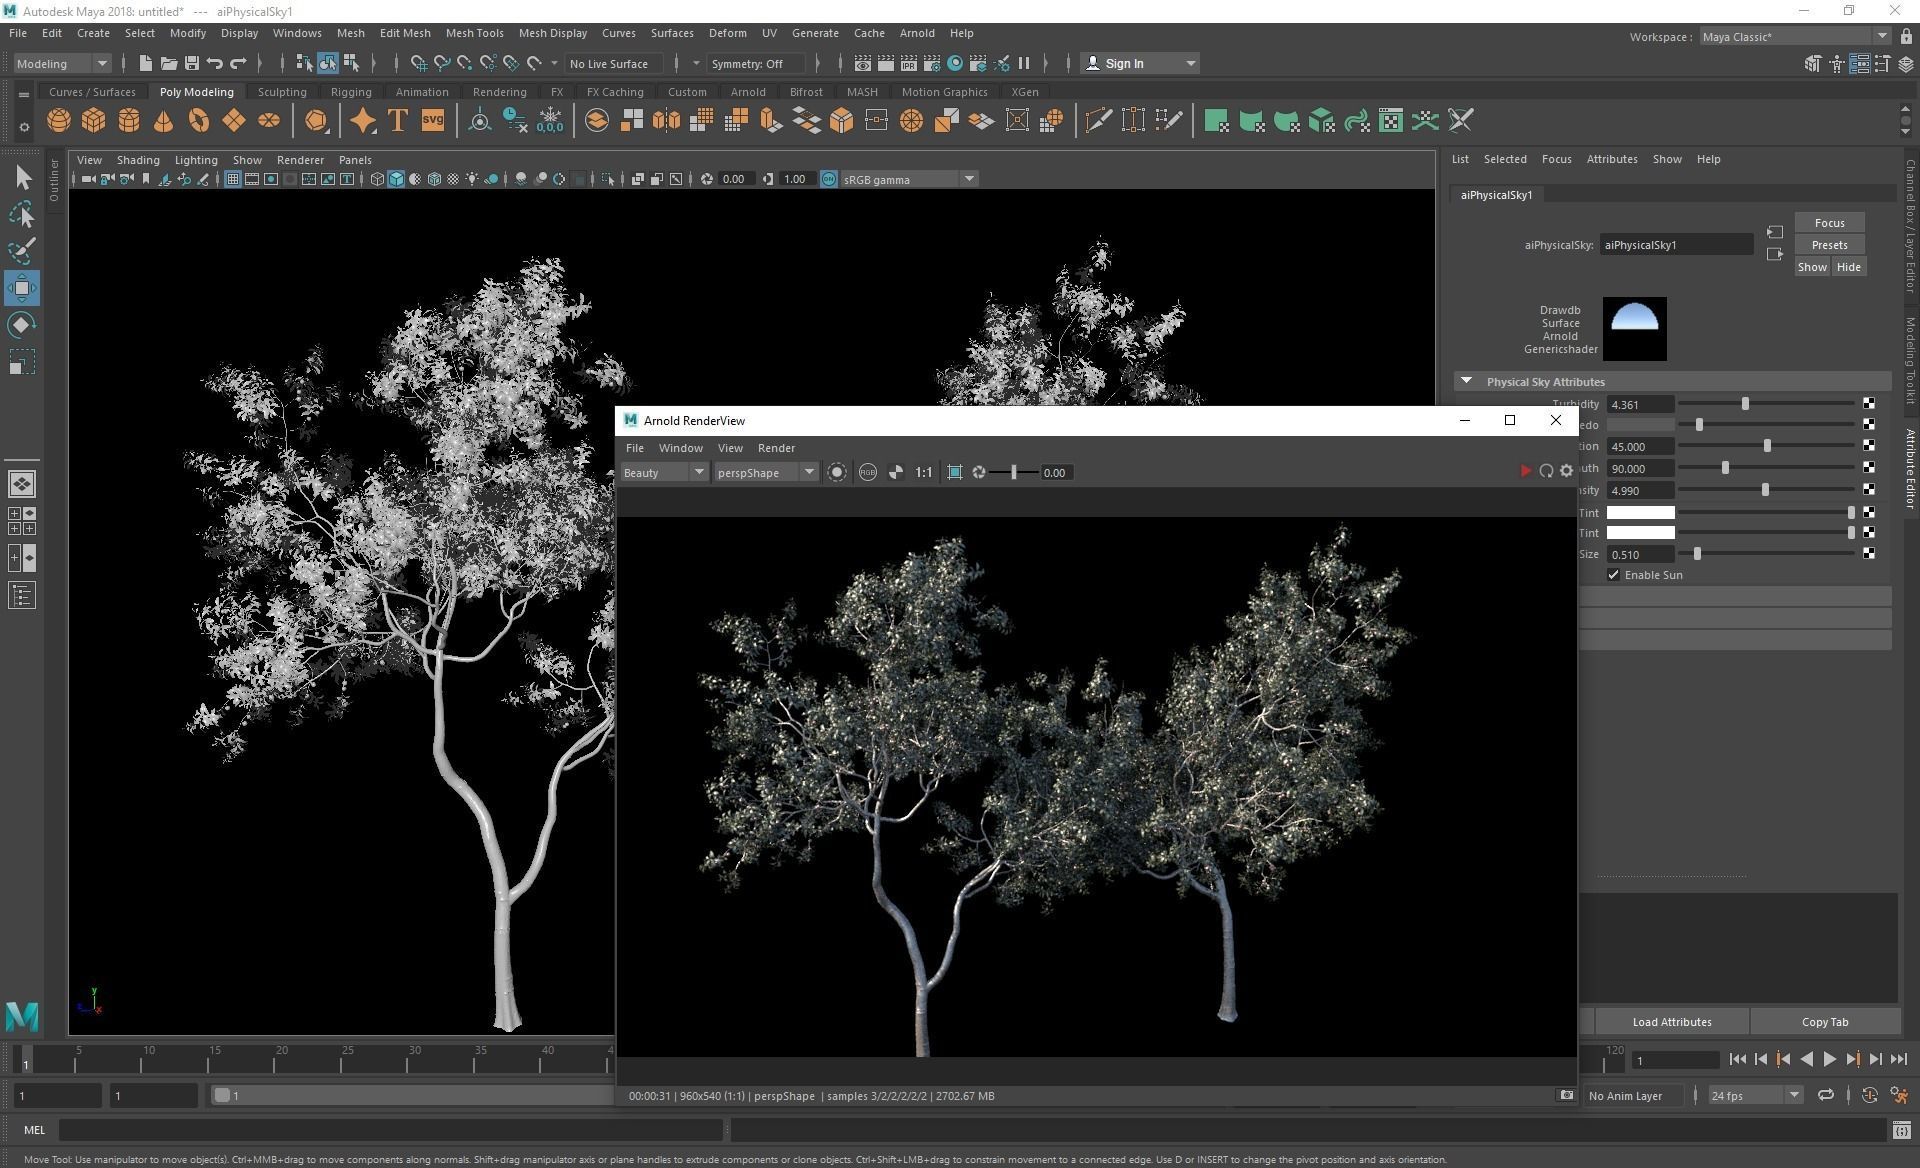Image resolution: width=1920 pixels, height=1168 pixels.
Task: Open the sRGB gamma view transform dropdown
Action: click(x=909, y=179)
